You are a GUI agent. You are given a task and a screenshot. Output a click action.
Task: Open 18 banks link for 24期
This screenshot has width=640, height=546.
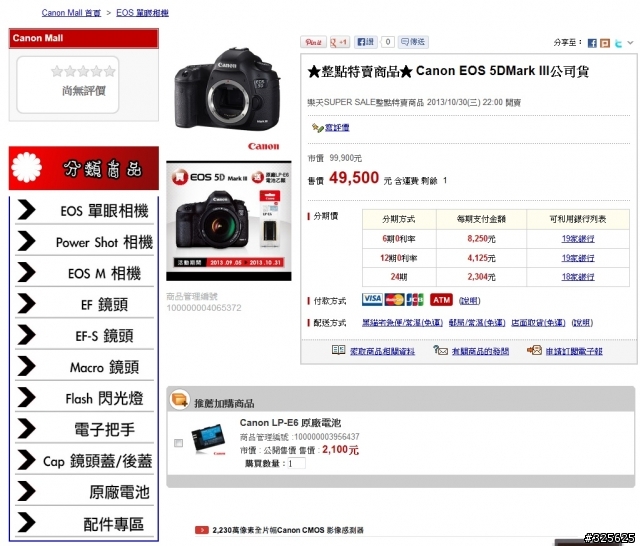click(578, 277)
